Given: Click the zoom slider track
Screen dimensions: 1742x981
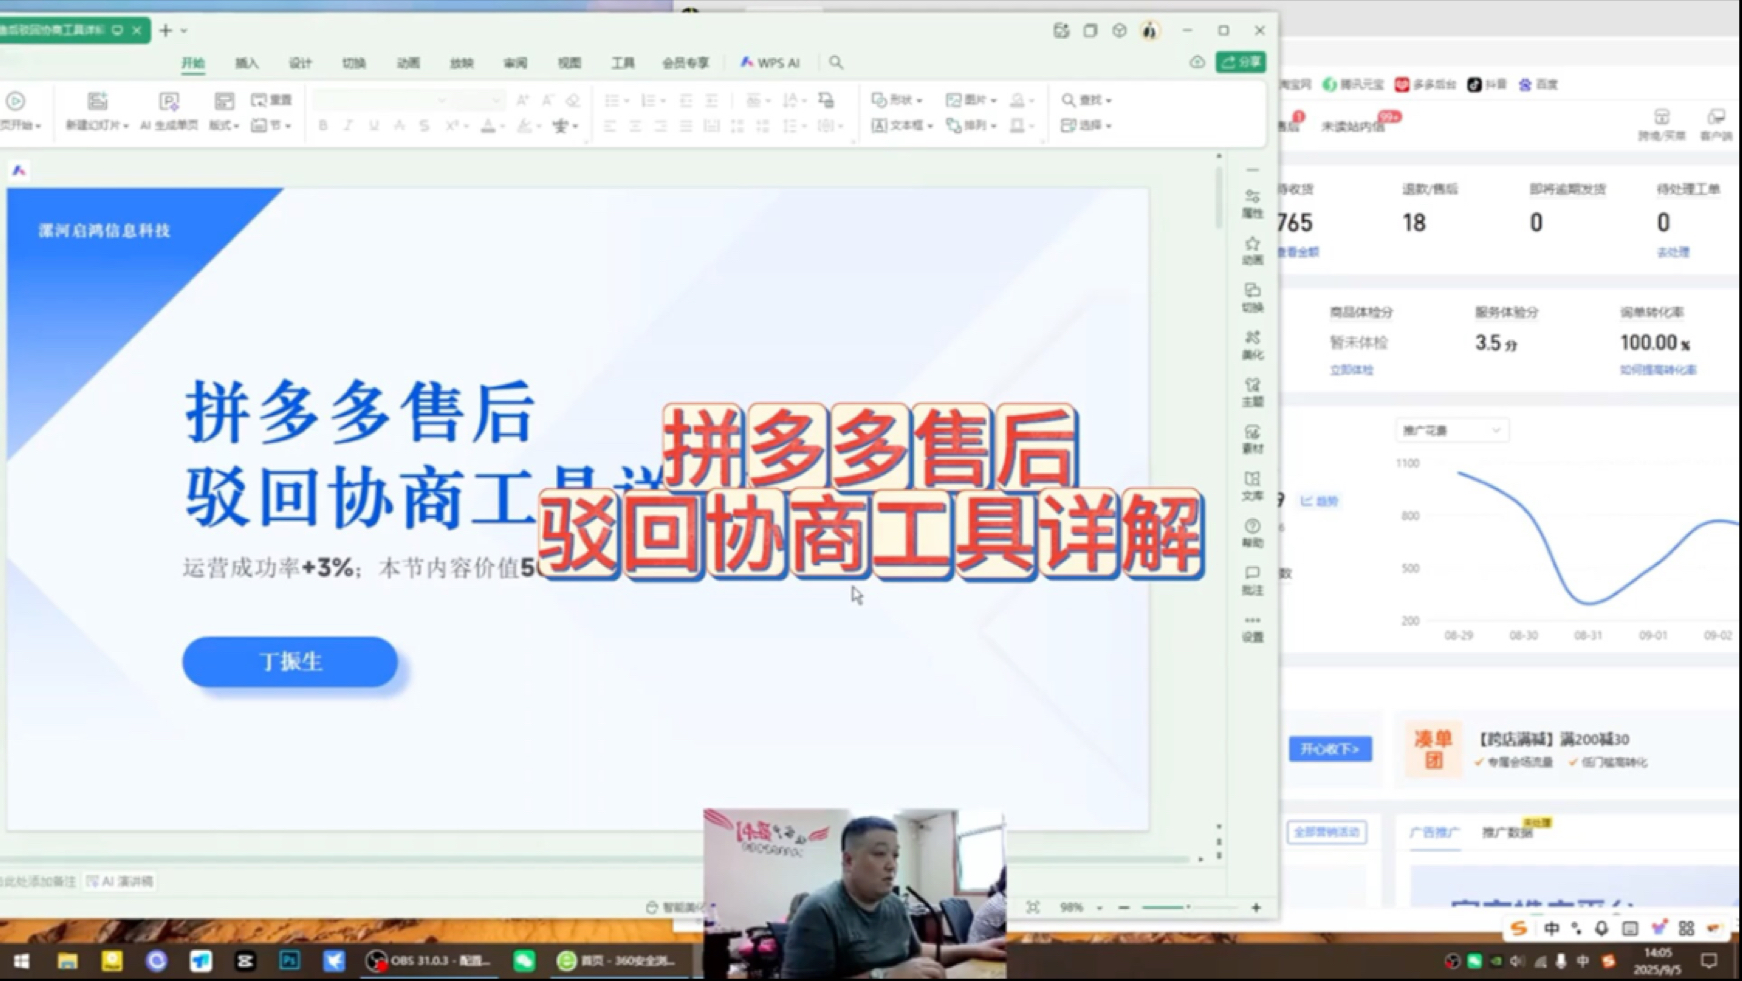Looking at the screenshot, I should (x=1189, y=907).
